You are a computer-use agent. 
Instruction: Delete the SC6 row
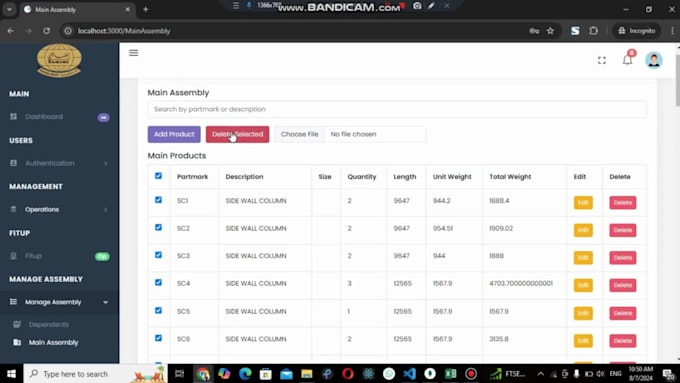622,340
